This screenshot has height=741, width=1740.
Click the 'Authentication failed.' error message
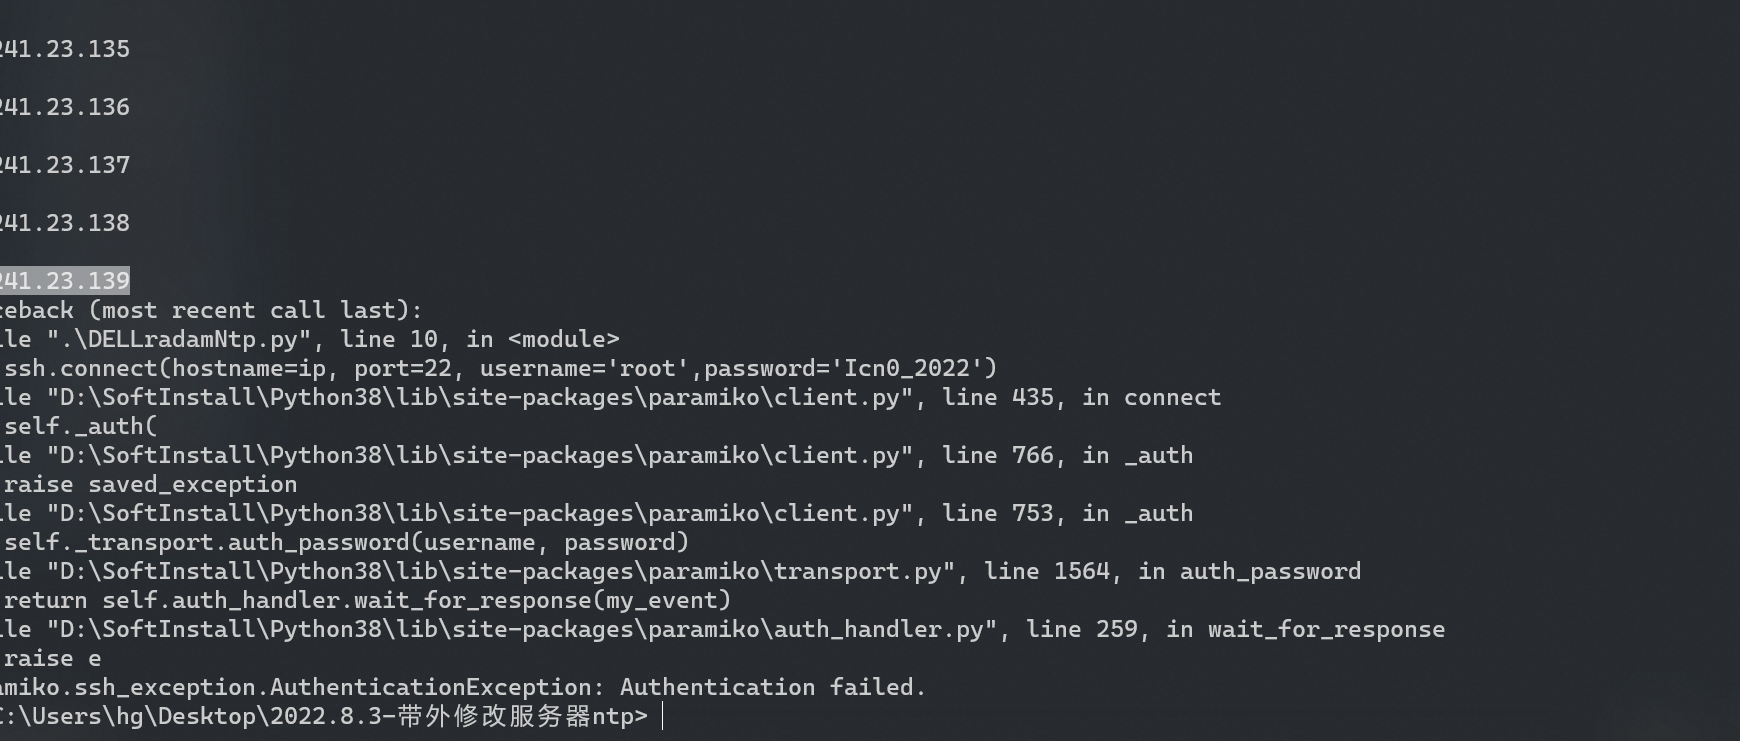pyautogui.click(x=773, y=687)
